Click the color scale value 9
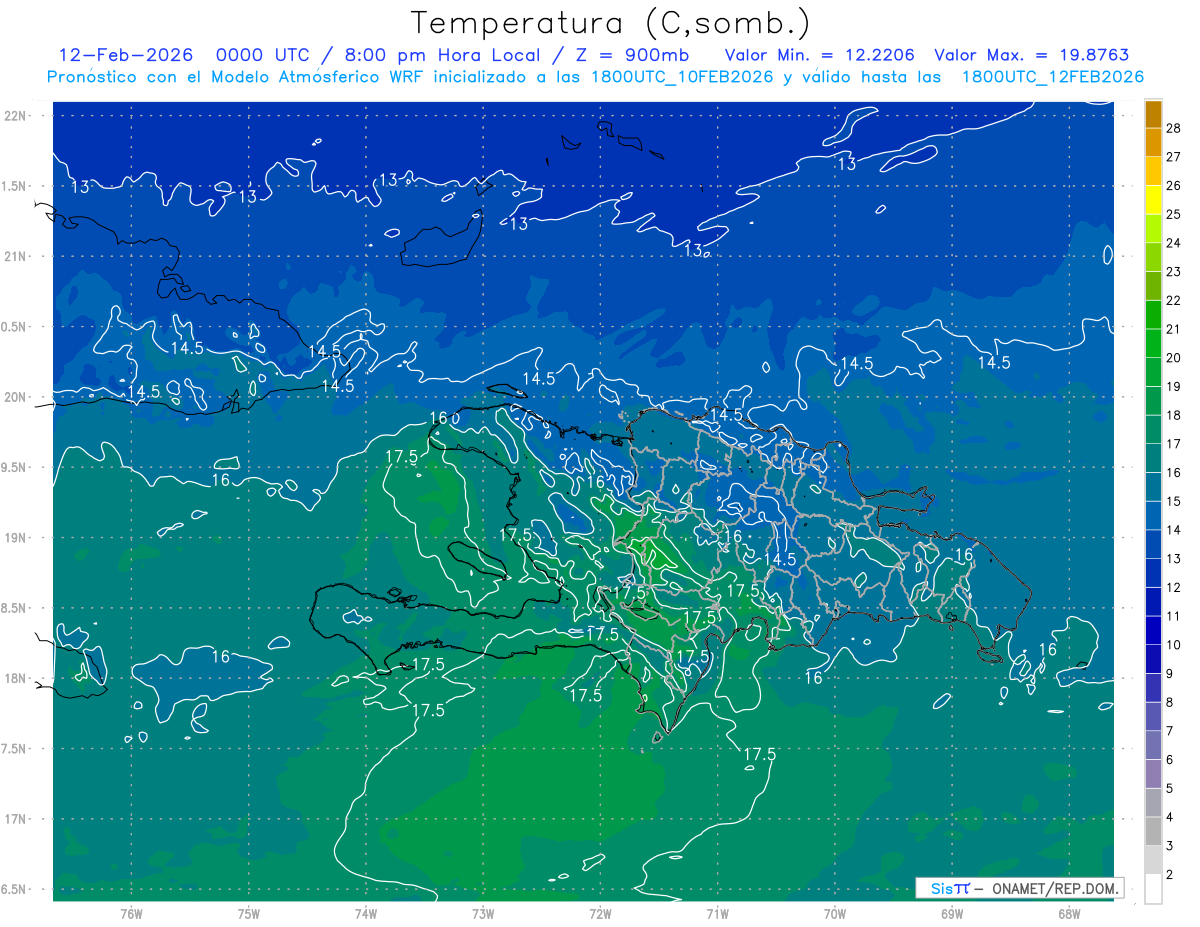1200x927 pixels. [x=1170, y=674]
